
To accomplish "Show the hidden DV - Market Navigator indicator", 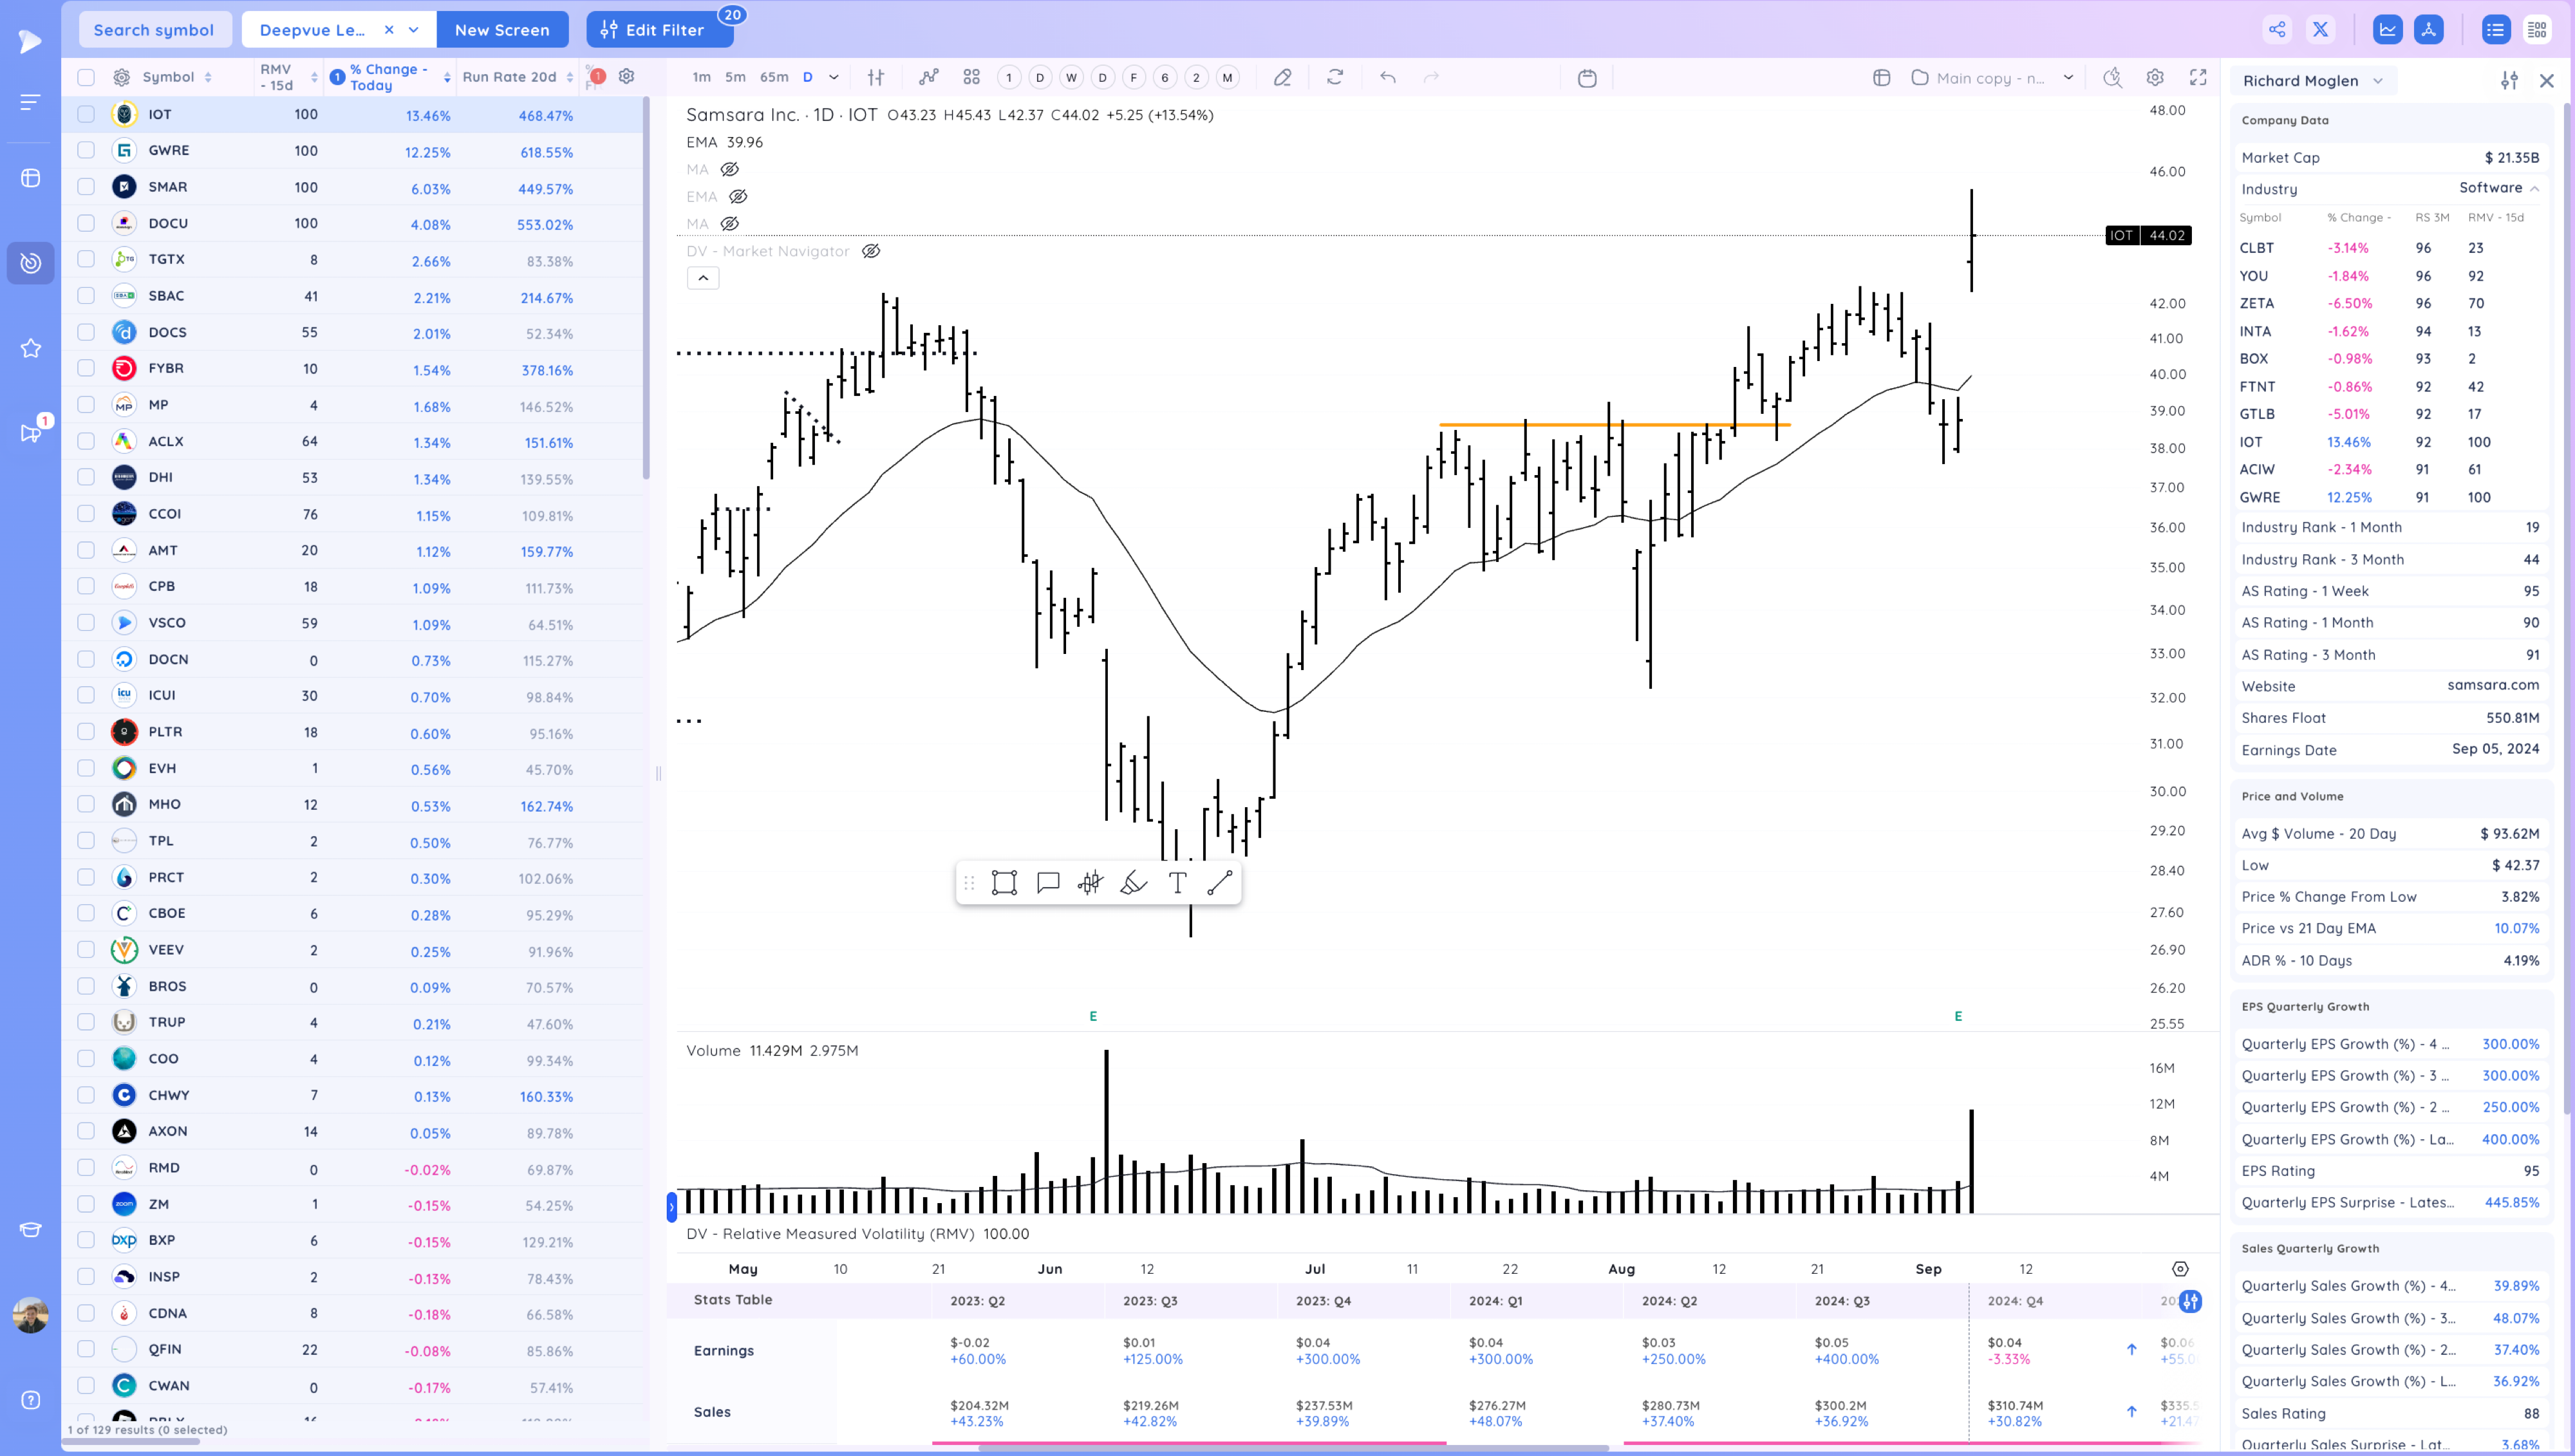I will (871, 251).
